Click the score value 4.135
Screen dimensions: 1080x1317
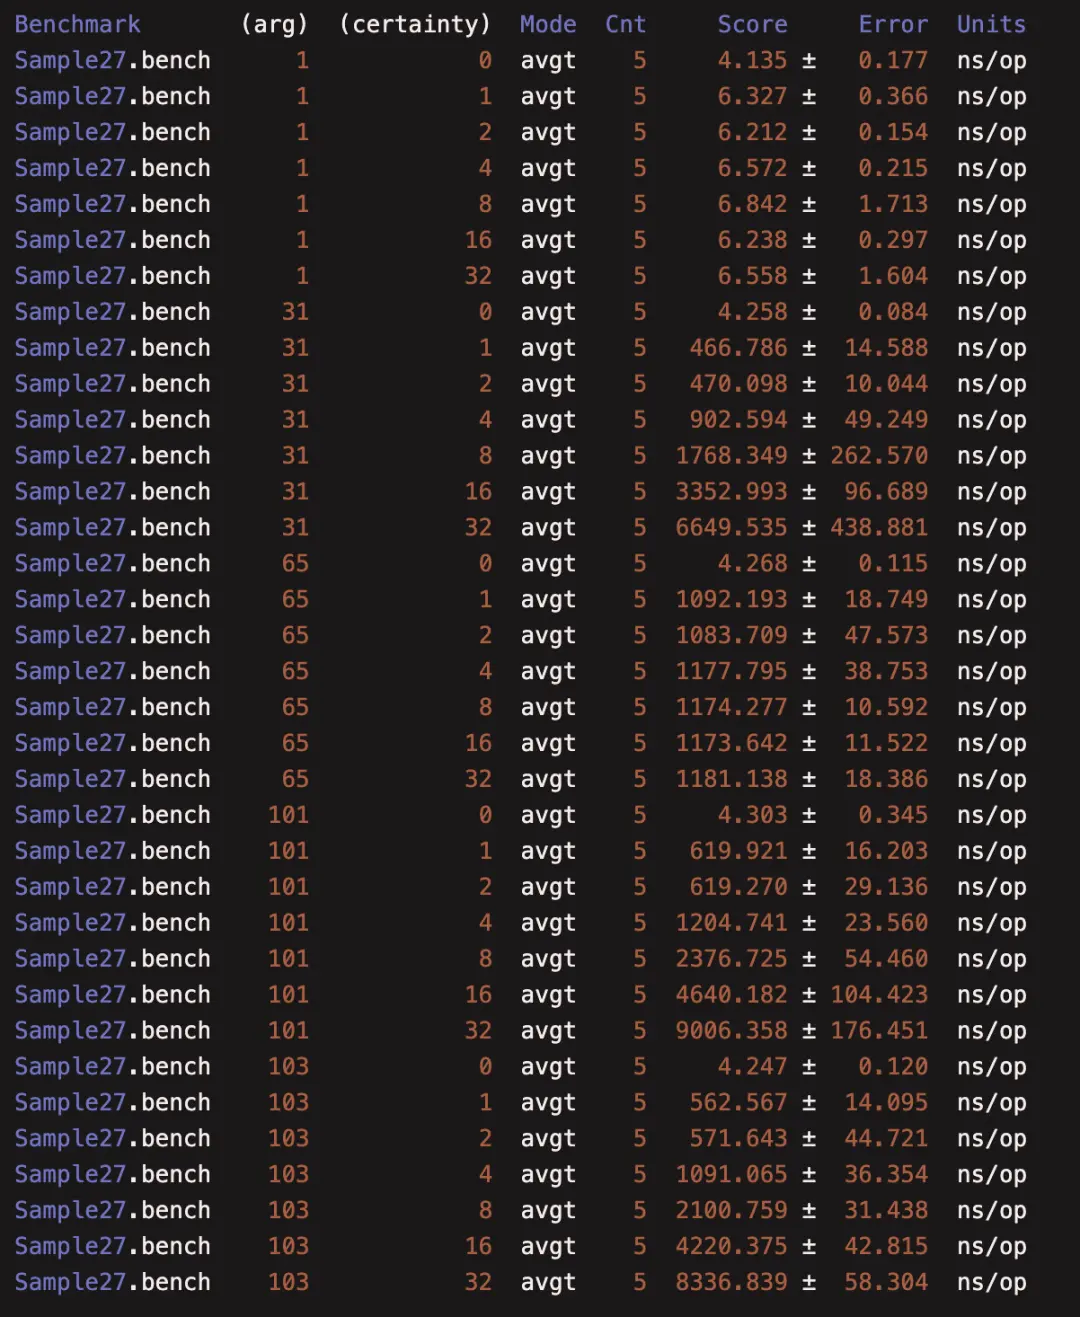click(752, 60)
